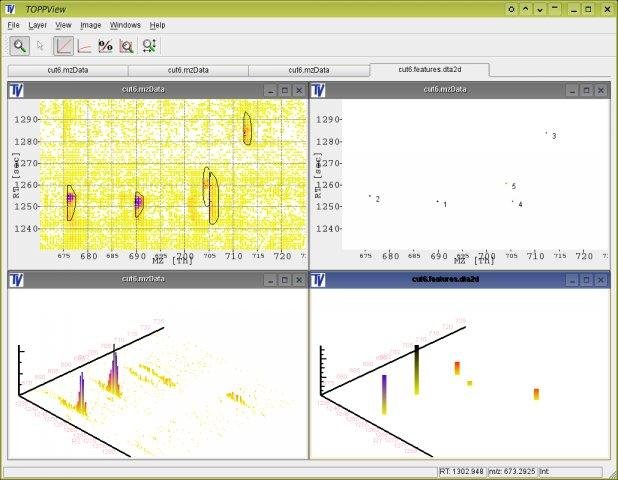The height and width of the screenshot is (480, 618).
Task: Open the Image menu
Action: click(91, 25)
